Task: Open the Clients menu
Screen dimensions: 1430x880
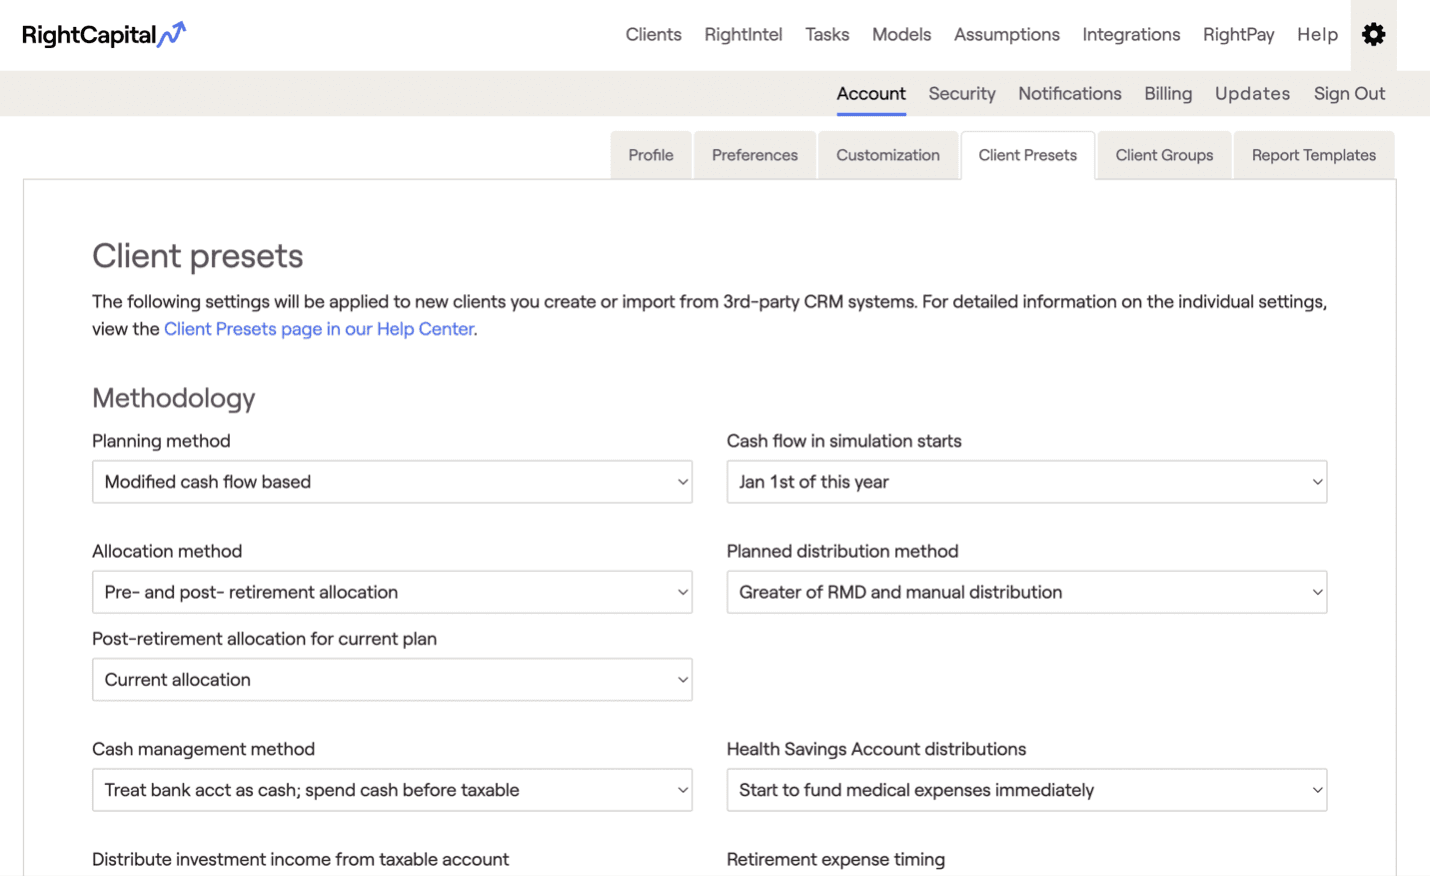Action: [653, 35]
